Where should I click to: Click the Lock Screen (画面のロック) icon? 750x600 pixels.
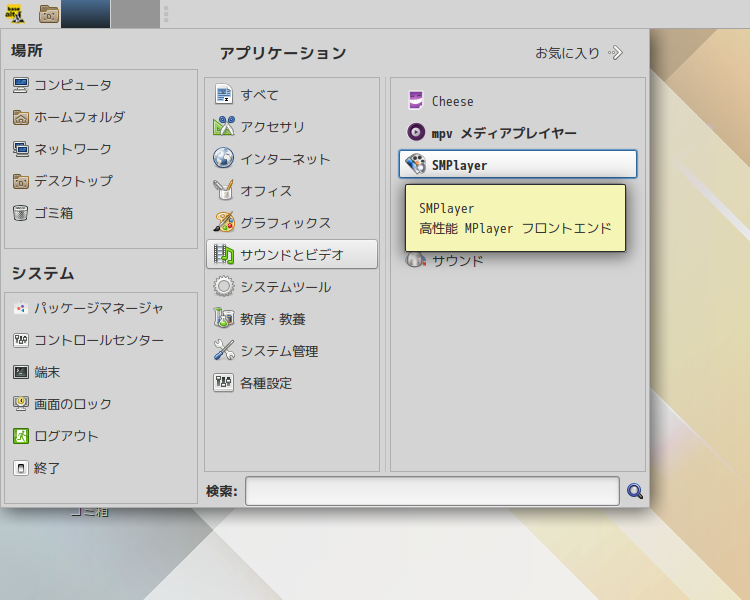click(x=21, y=404)
